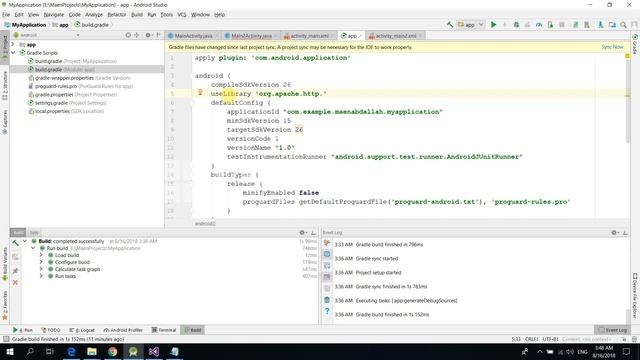This screenshot has height=360, width=640.
Task: Click the help question mark in Event Log
Action: 327,311
